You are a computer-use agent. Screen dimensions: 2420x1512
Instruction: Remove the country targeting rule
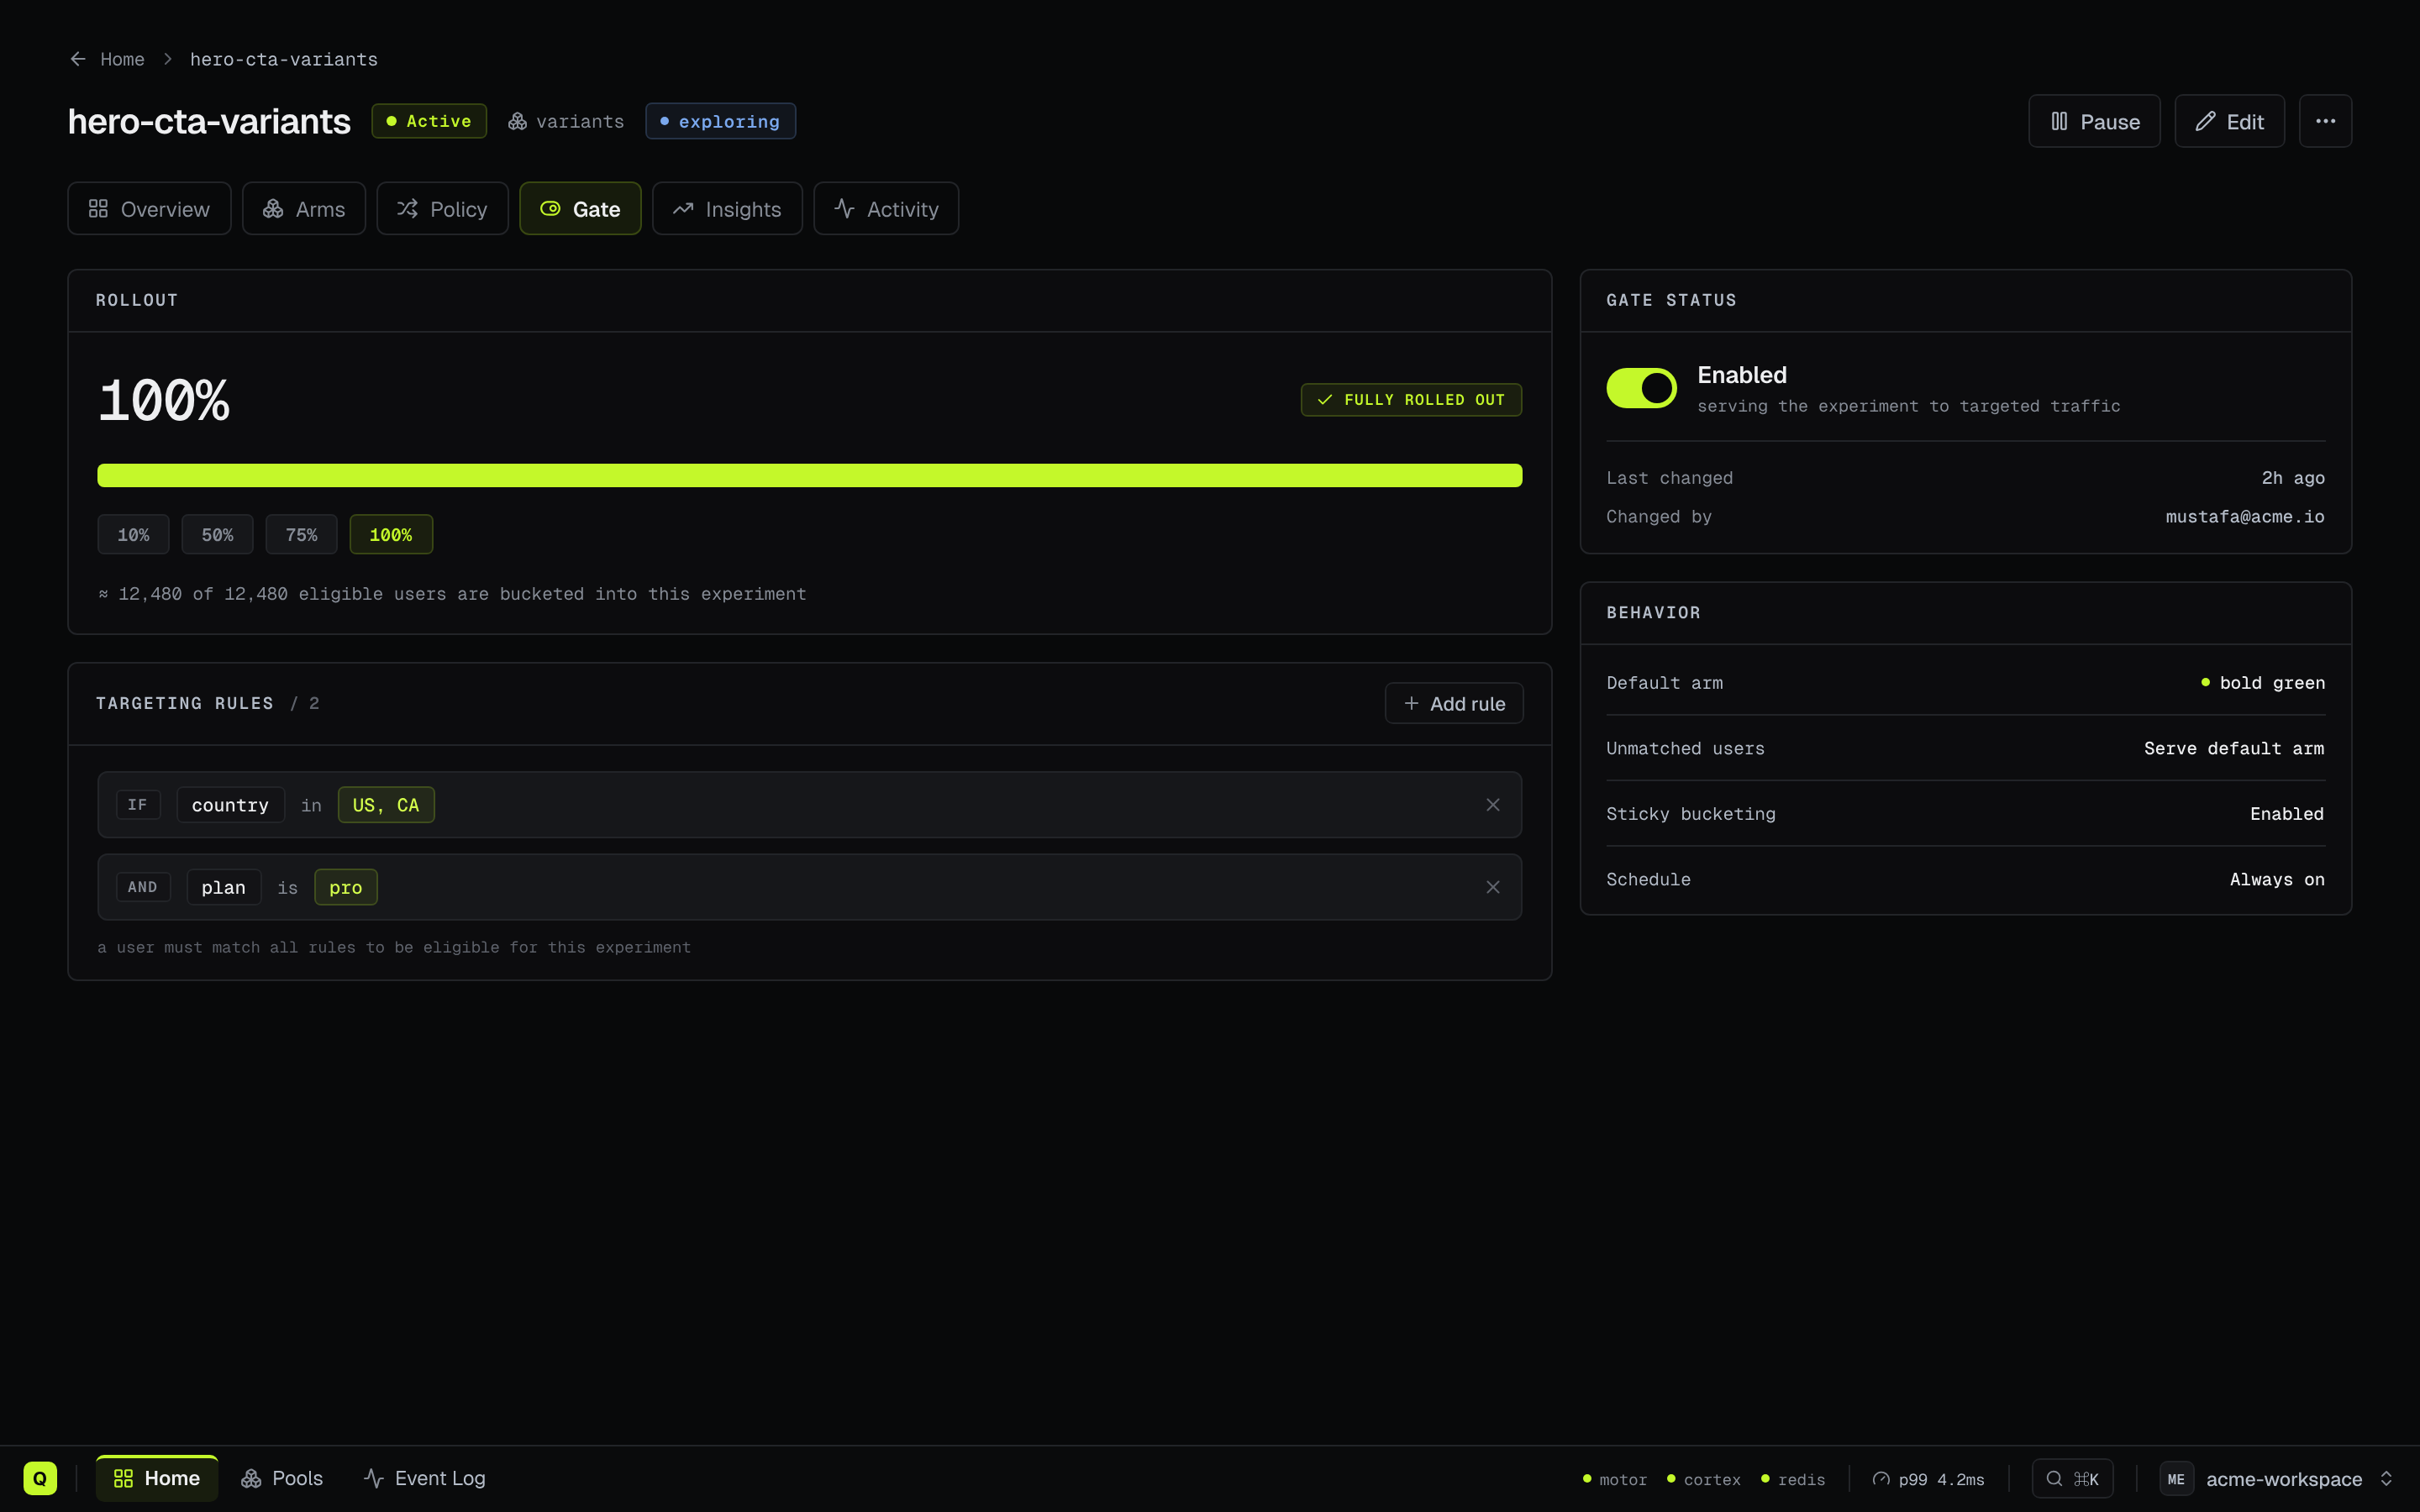1493,804
